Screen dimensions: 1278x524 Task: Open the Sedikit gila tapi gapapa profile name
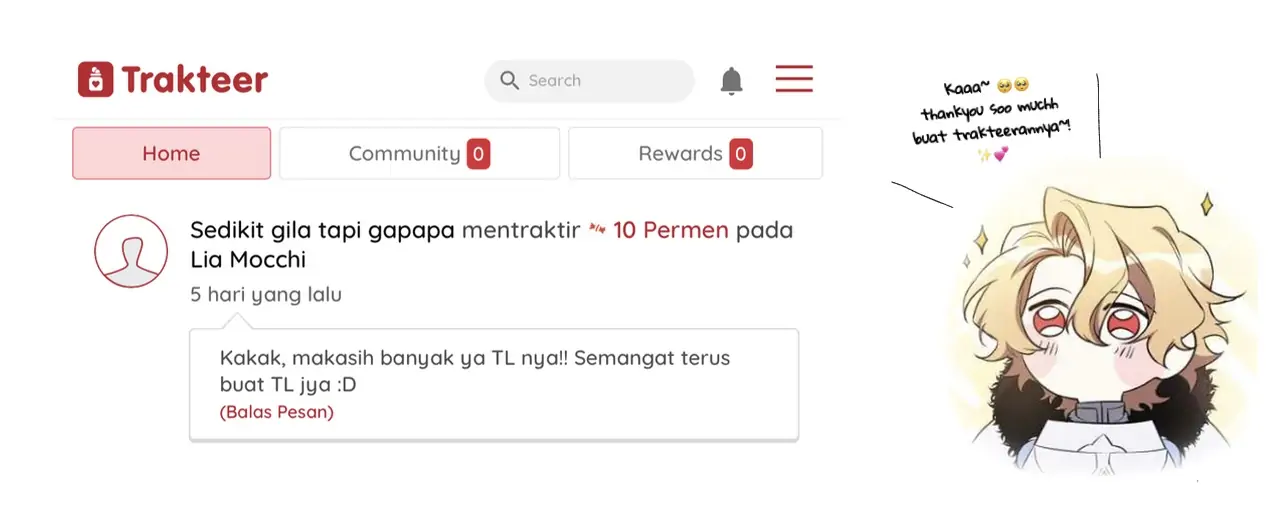pyautogui.click(x=323, y=230)
